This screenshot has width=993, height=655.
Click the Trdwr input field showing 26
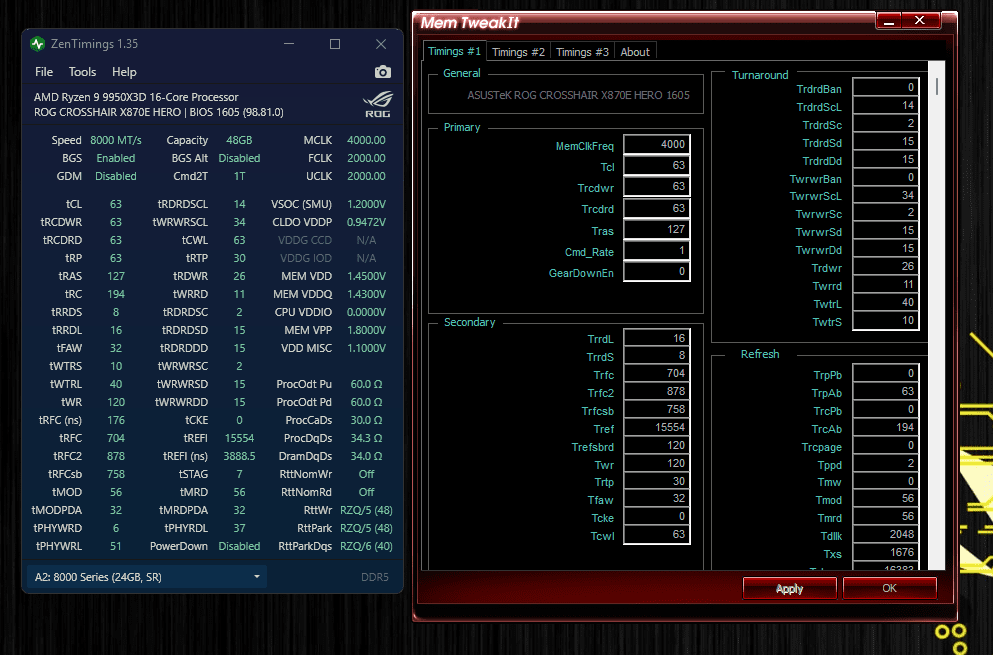(885, 267)
